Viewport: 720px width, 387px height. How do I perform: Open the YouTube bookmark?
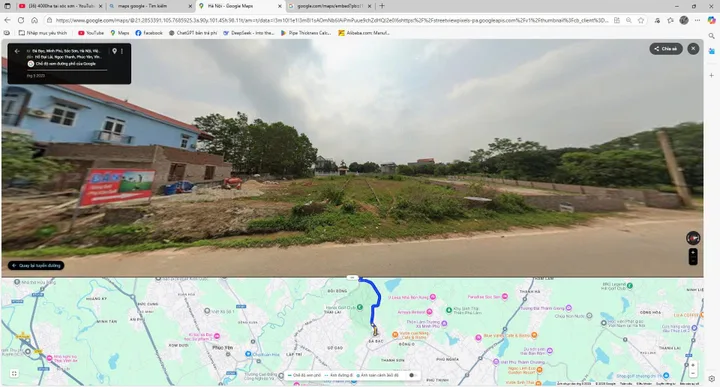tap(91, 33)
